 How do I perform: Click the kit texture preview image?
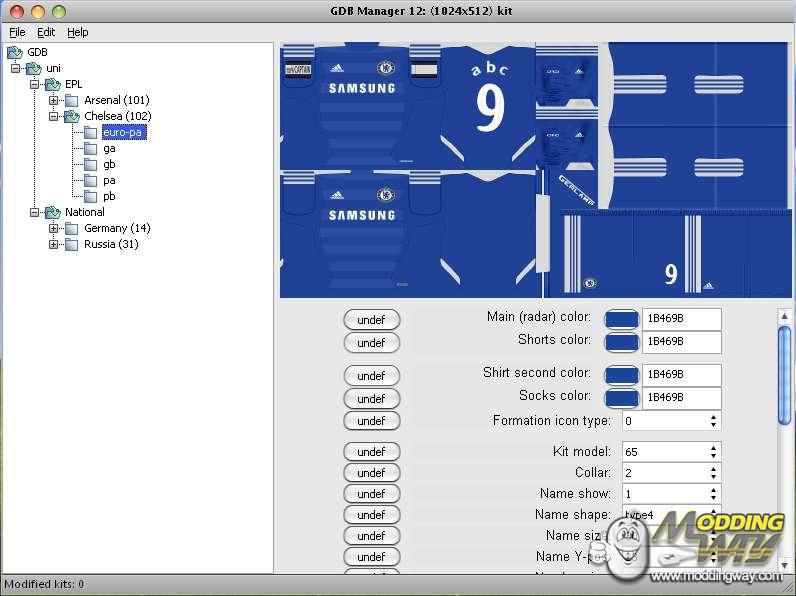[535, 170]
